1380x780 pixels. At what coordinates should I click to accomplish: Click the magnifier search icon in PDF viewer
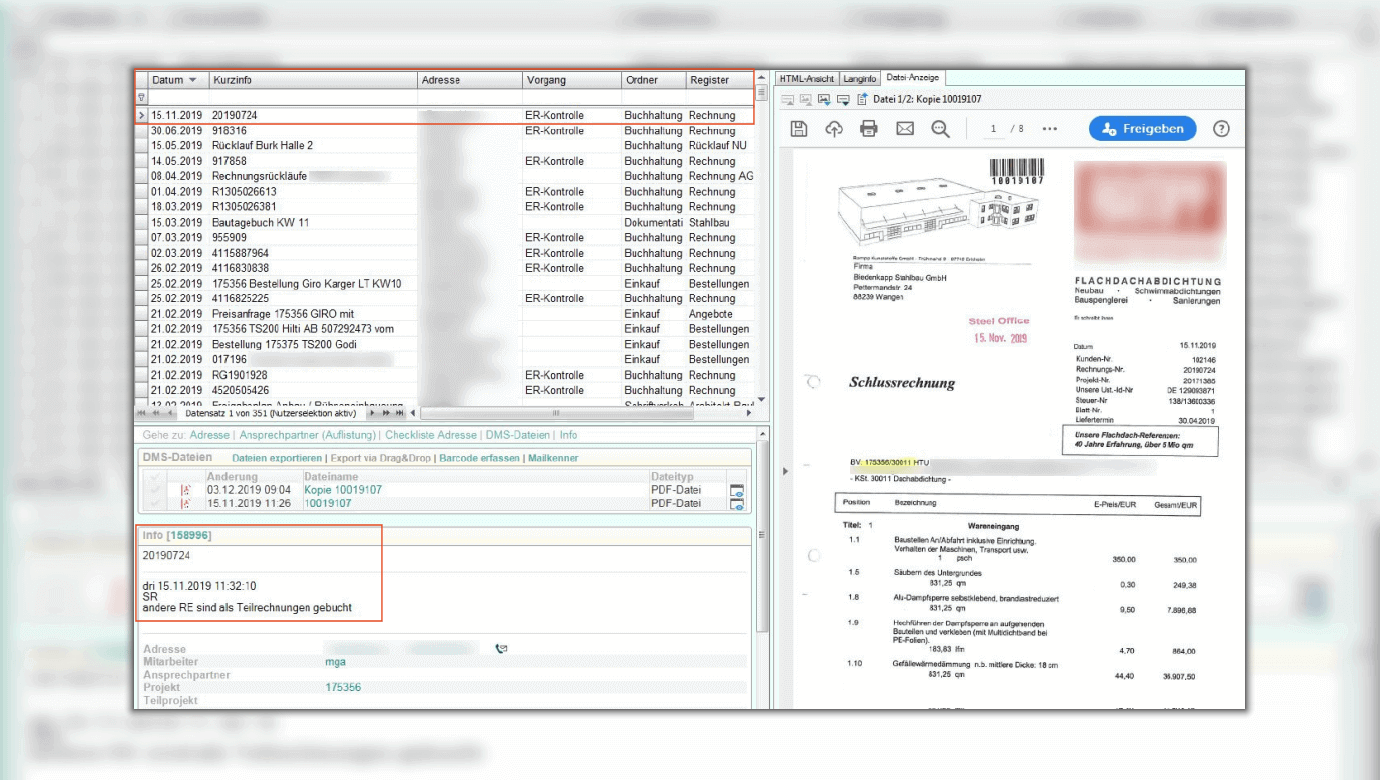tap(940, 129)
